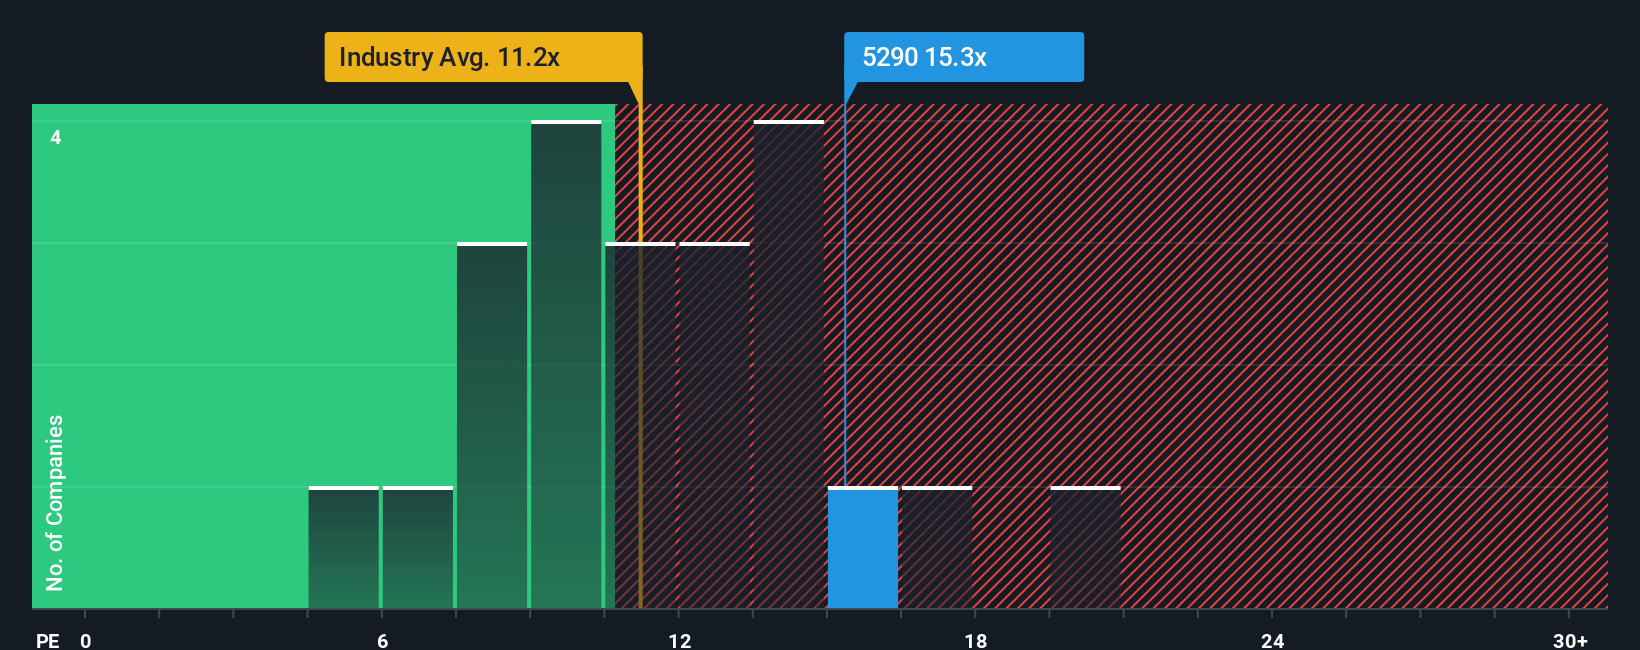Image resolution: width=1640 pixels, height=650 pixels.
Task: Click the x-axis label 24
Action: [1272, 640]
